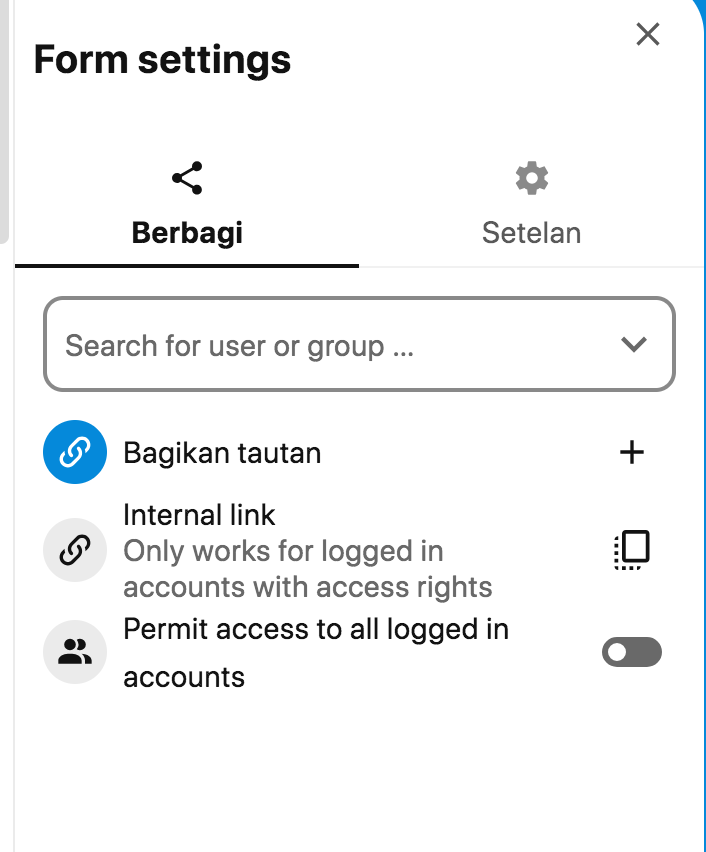
Task: Add a share link with the plus icon
Action: tap(632, 452)
